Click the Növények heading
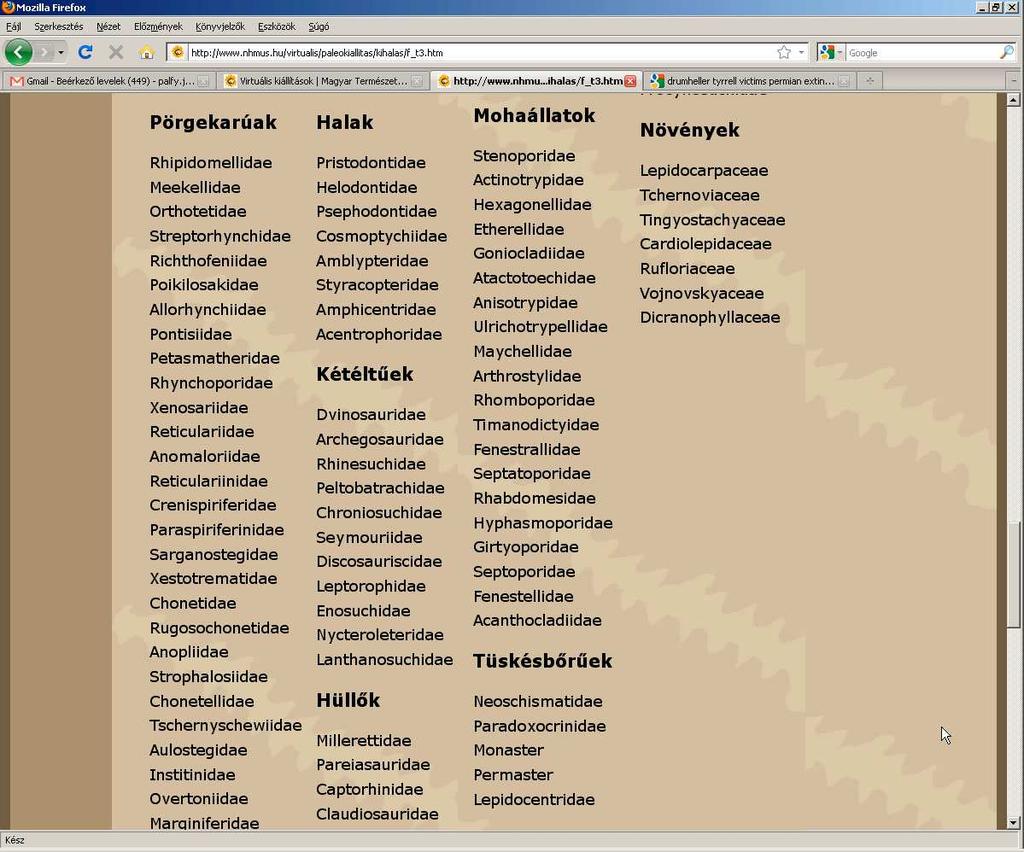 [690, 130]
